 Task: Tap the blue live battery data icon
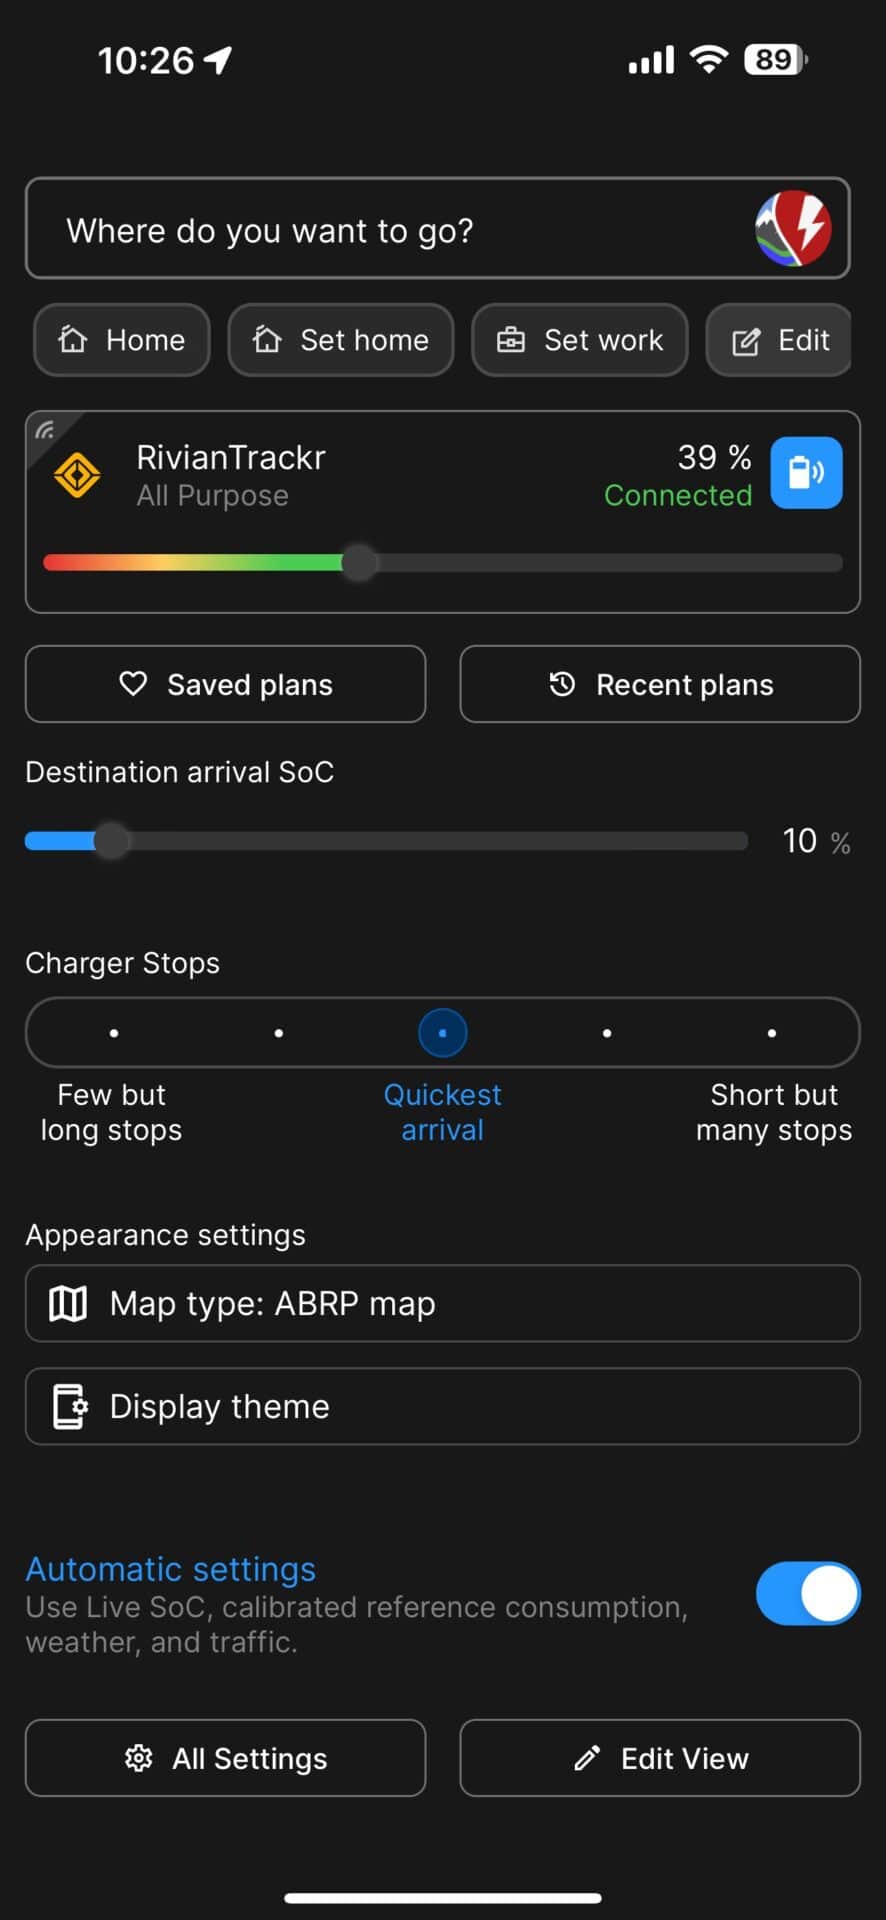pos(806,473)
